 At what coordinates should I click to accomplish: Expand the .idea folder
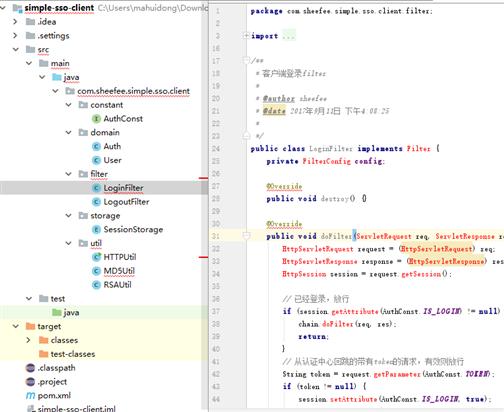point(15,22)
